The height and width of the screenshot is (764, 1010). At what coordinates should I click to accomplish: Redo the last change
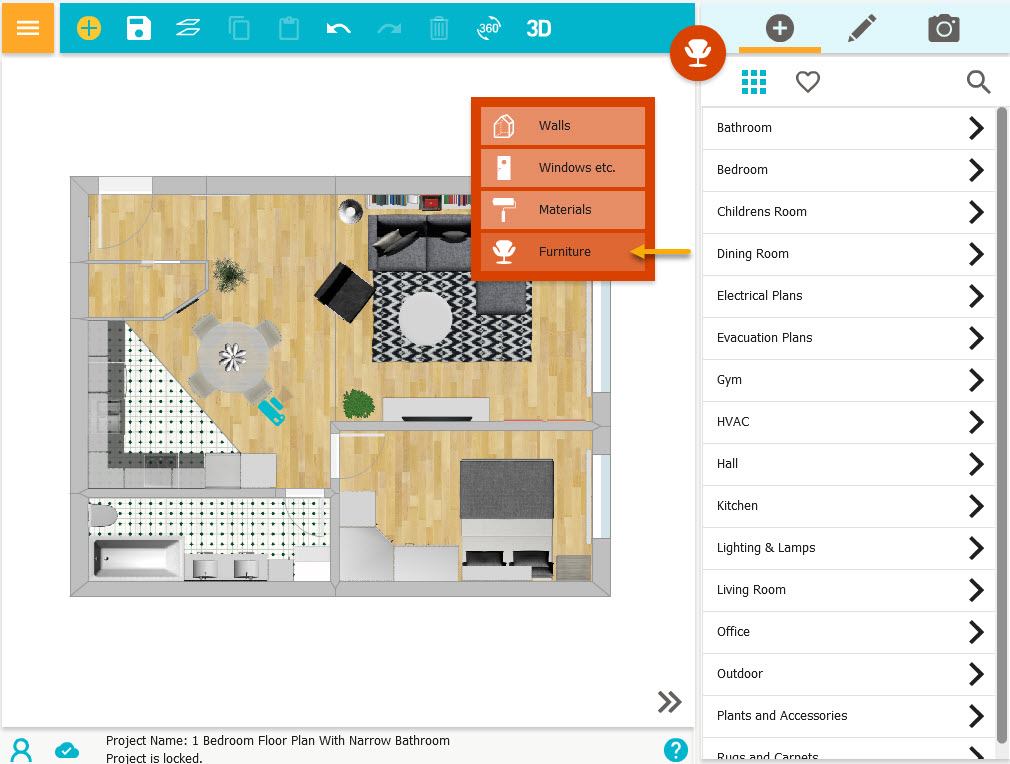[x=388, y=28]
